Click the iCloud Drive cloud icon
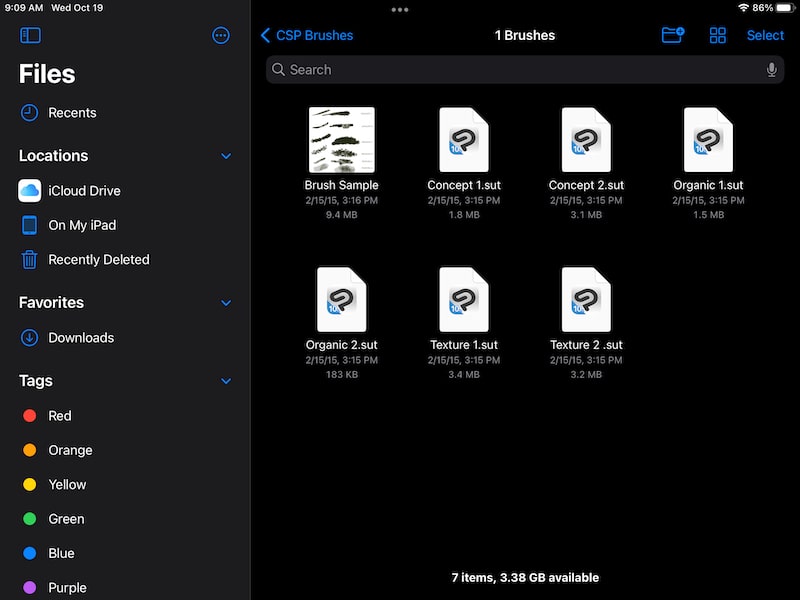 click(x=30, y=191)
